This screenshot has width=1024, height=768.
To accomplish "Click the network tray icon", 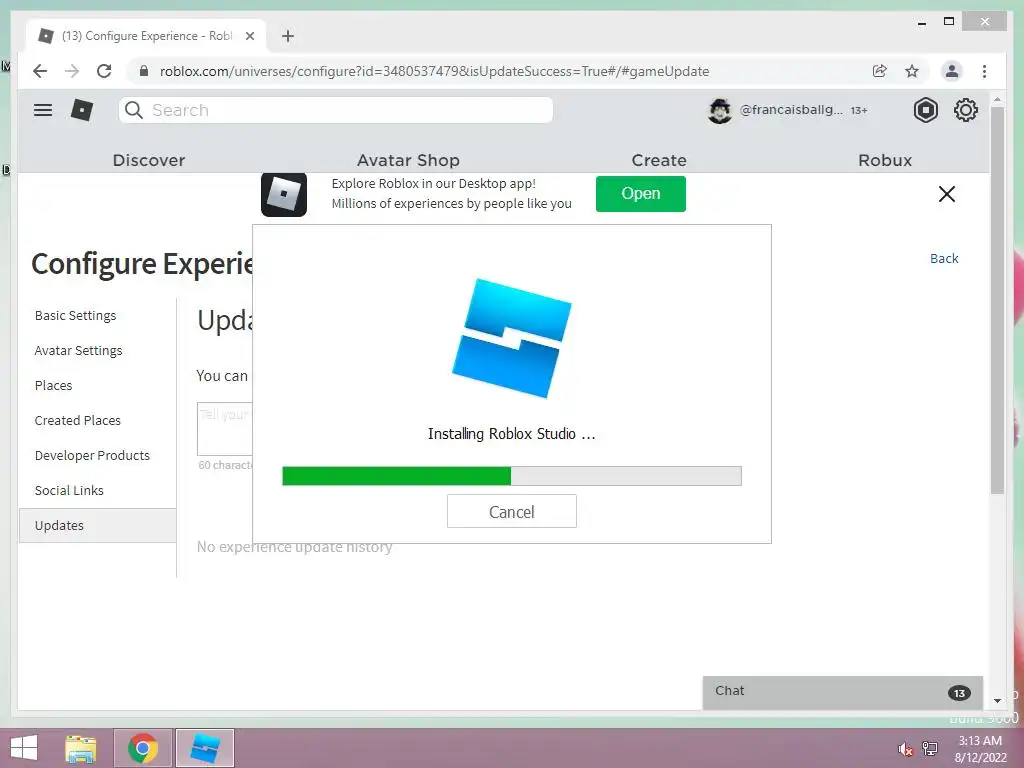I will click(930, 748).
